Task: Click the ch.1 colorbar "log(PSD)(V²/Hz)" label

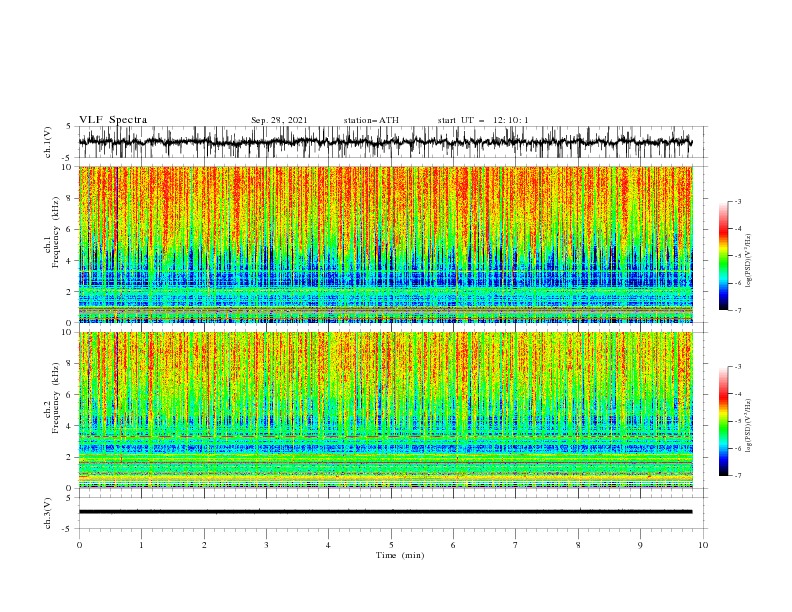Action: coord(748,261)
